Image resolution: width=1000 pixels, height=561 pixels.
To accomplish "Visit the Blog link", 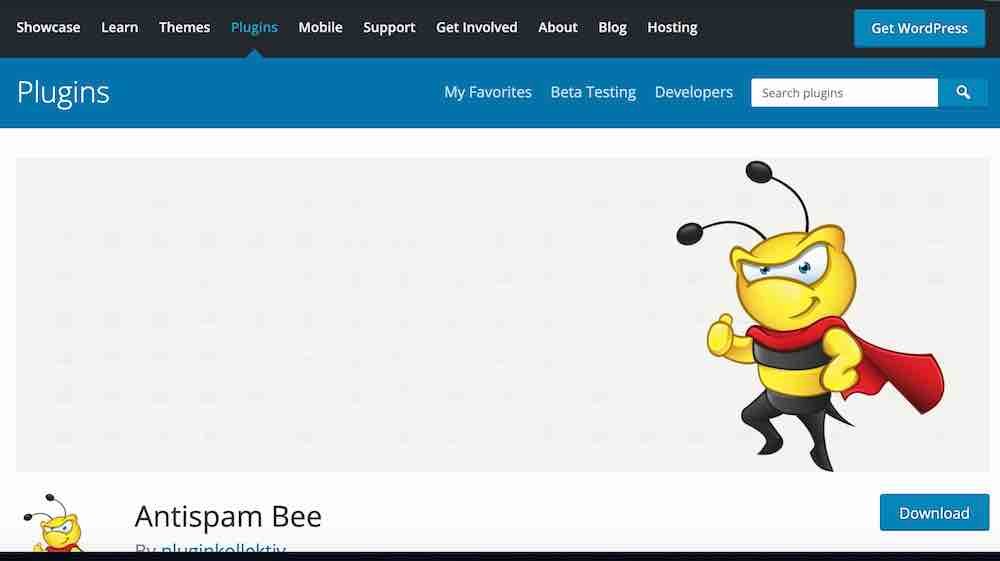I will (612, 27).
